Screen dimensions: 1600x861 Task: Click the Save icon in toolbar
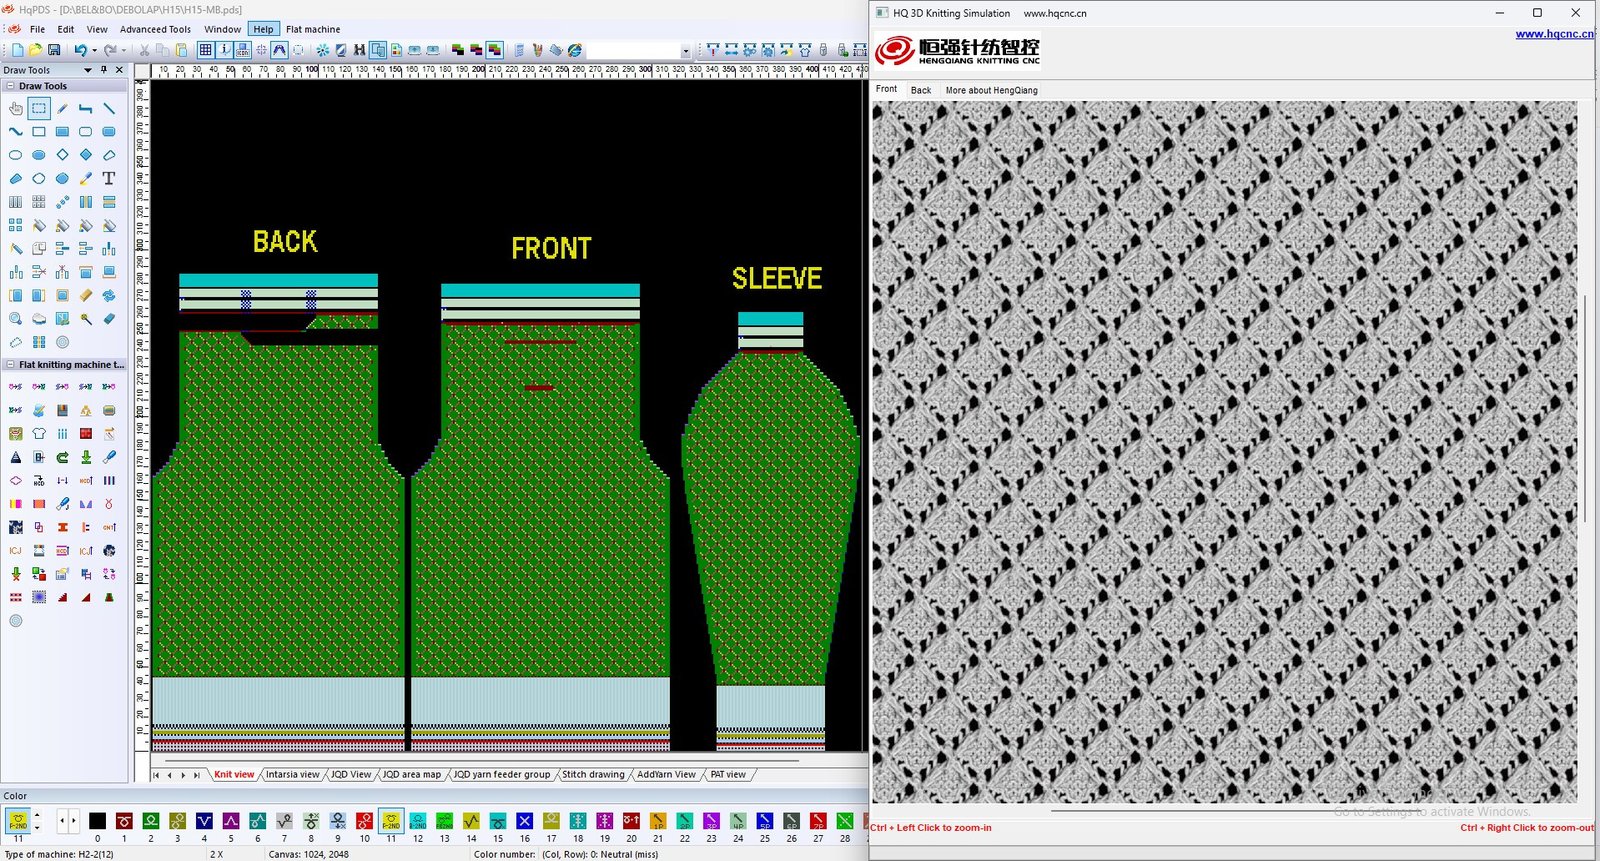[x=54, y=50]
